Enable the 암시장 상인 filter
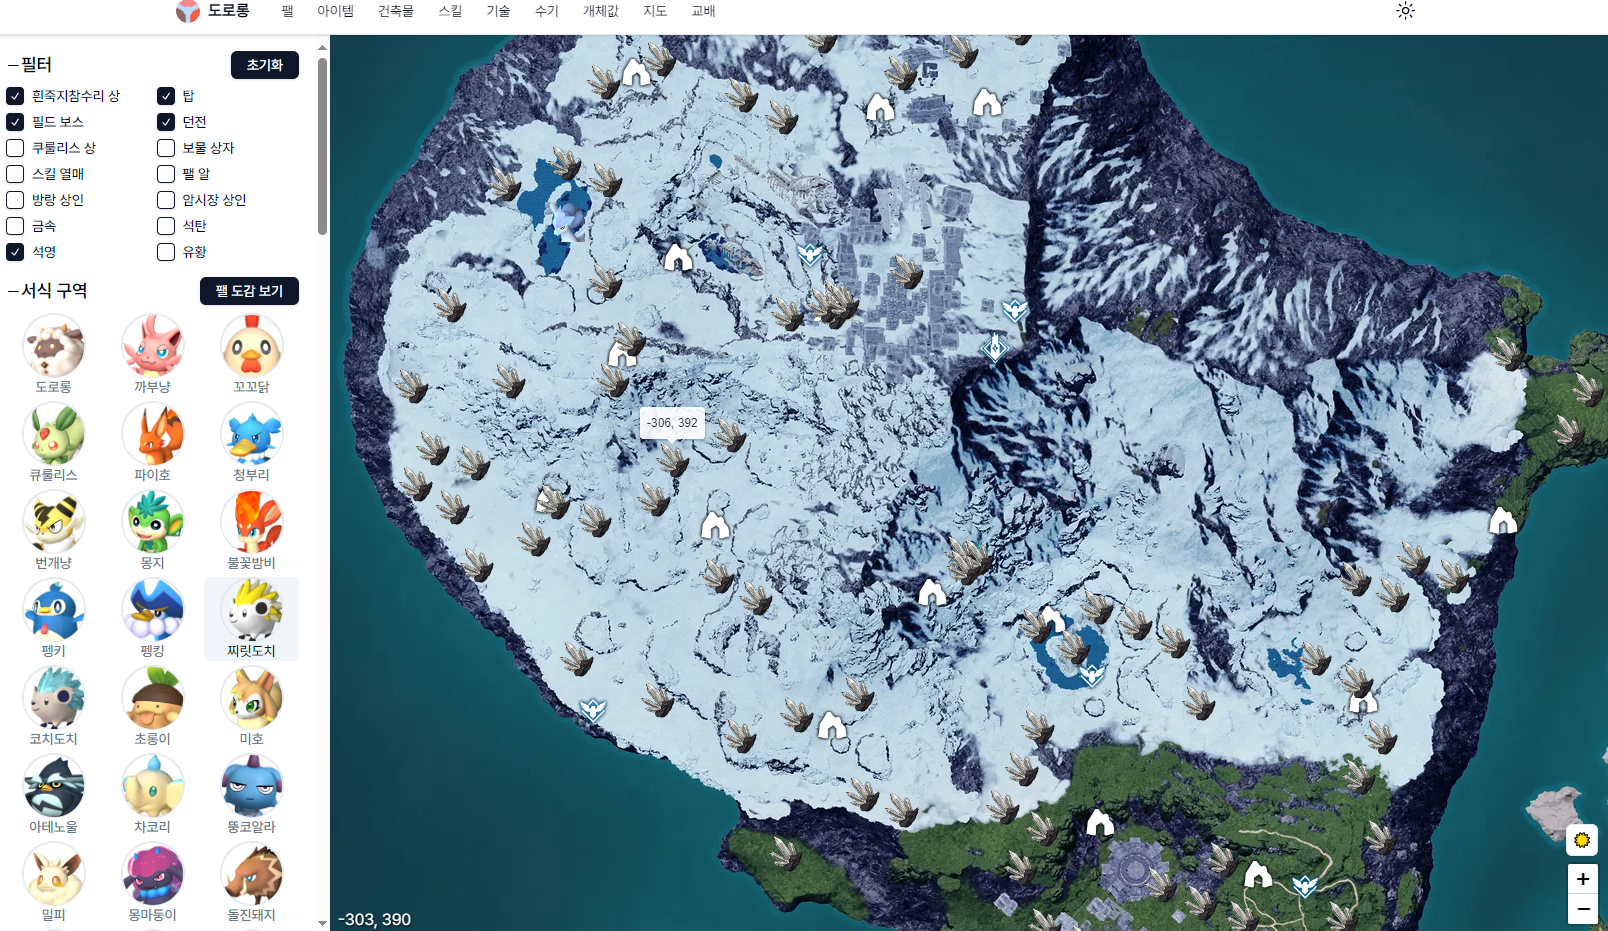This screenshot has height=931, width=1608. click(x=166, y=200)
